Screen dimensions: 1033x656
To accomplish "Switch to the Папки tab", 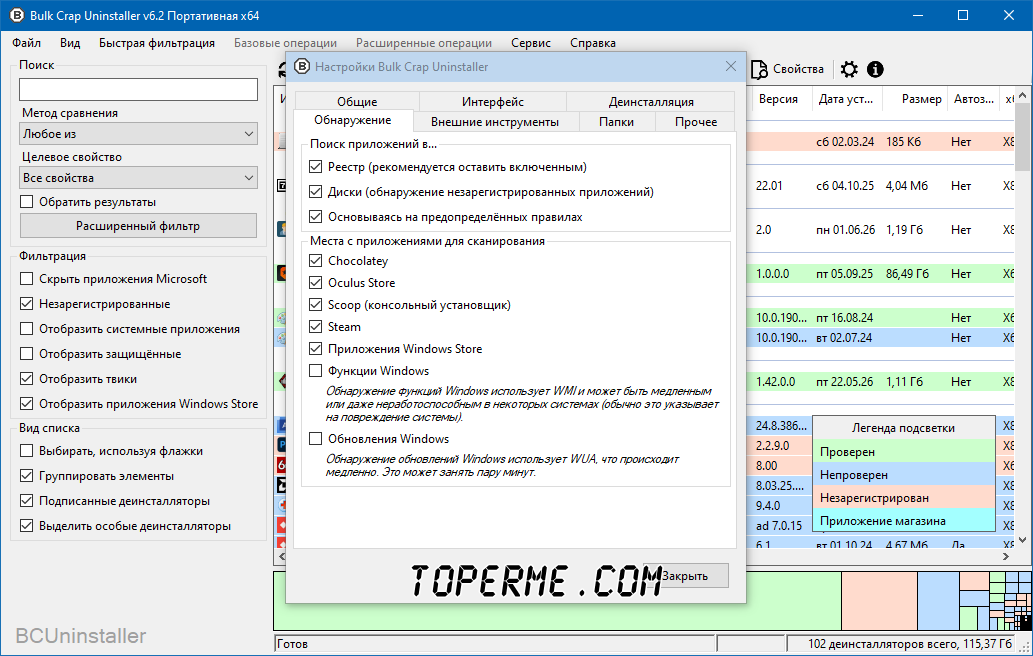I will [x=617, y=122].
